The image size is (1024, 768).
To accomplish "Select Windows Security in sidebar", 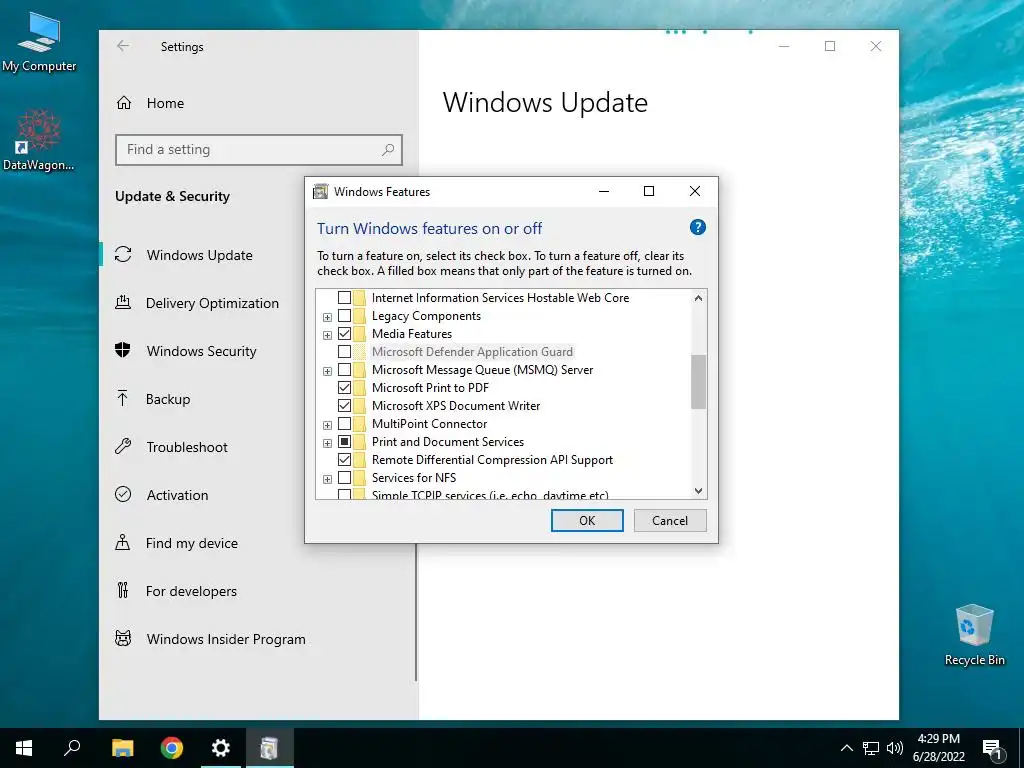I will pos(201,351).
